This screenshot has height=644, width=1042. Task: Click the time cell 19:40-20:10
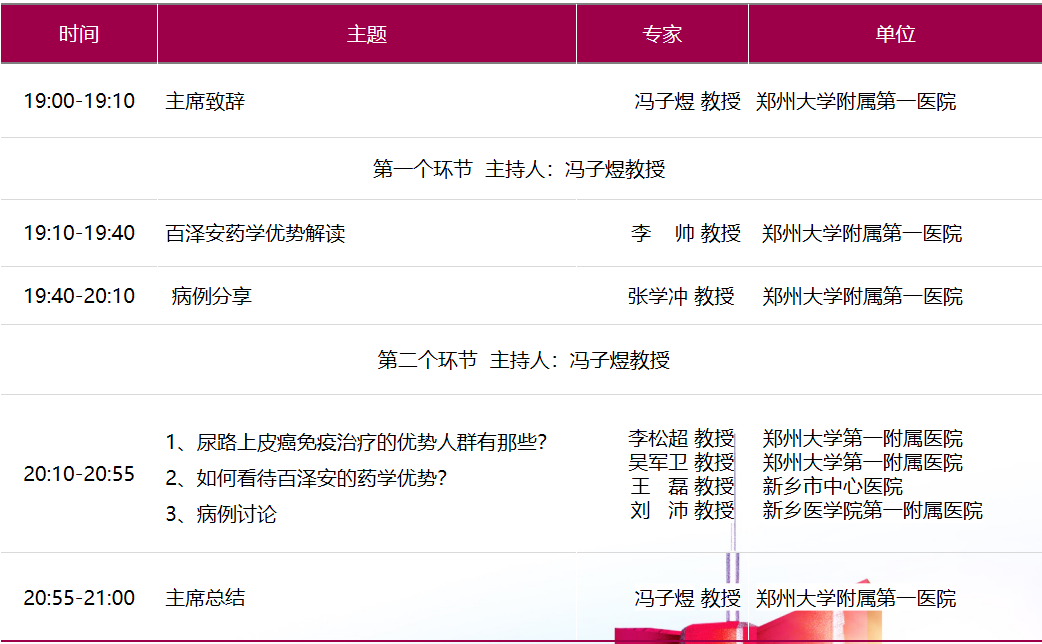[79, 296]
